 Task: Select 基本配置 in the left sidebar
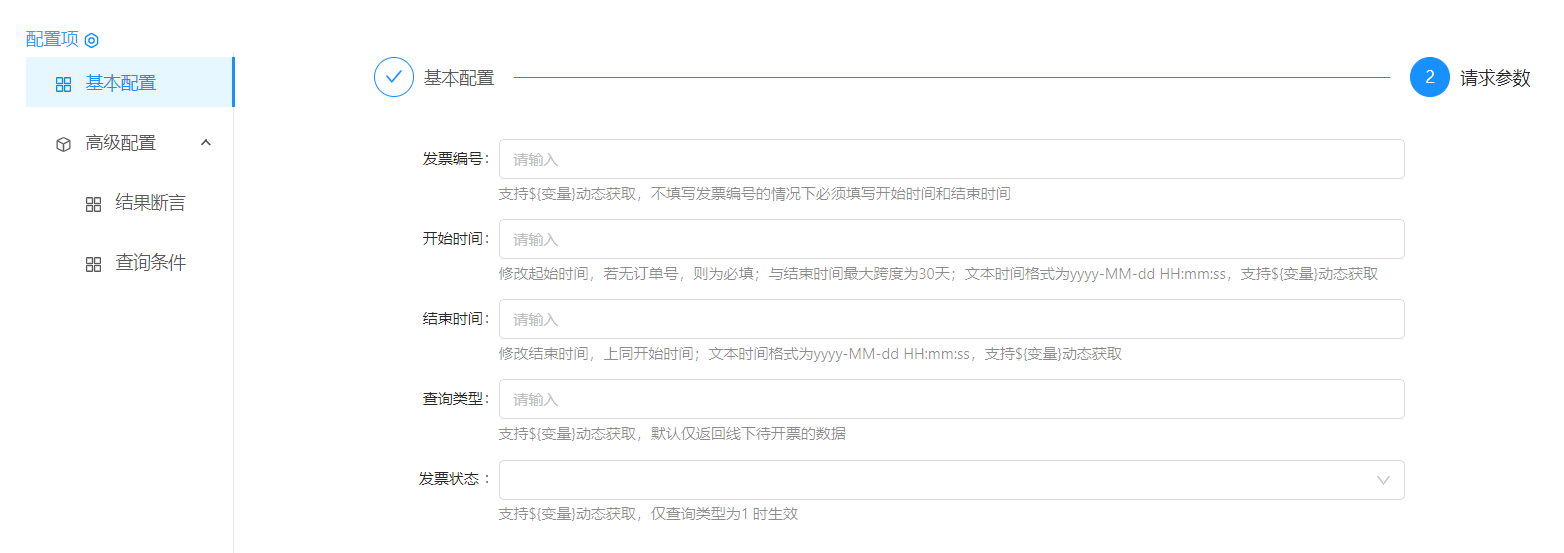click(121, 83)
